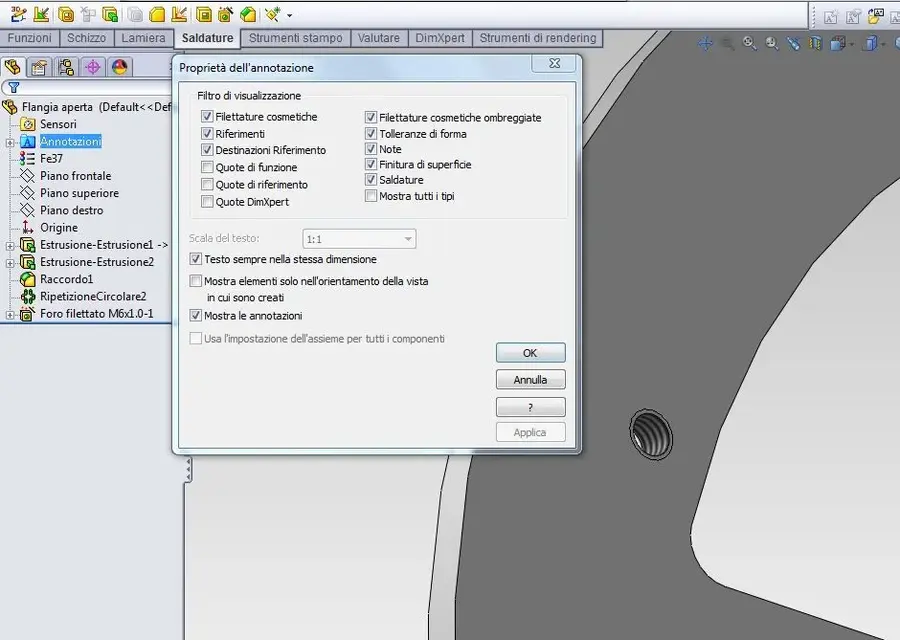Open Strumenti di rendering tab

click(x=538, y=38)
